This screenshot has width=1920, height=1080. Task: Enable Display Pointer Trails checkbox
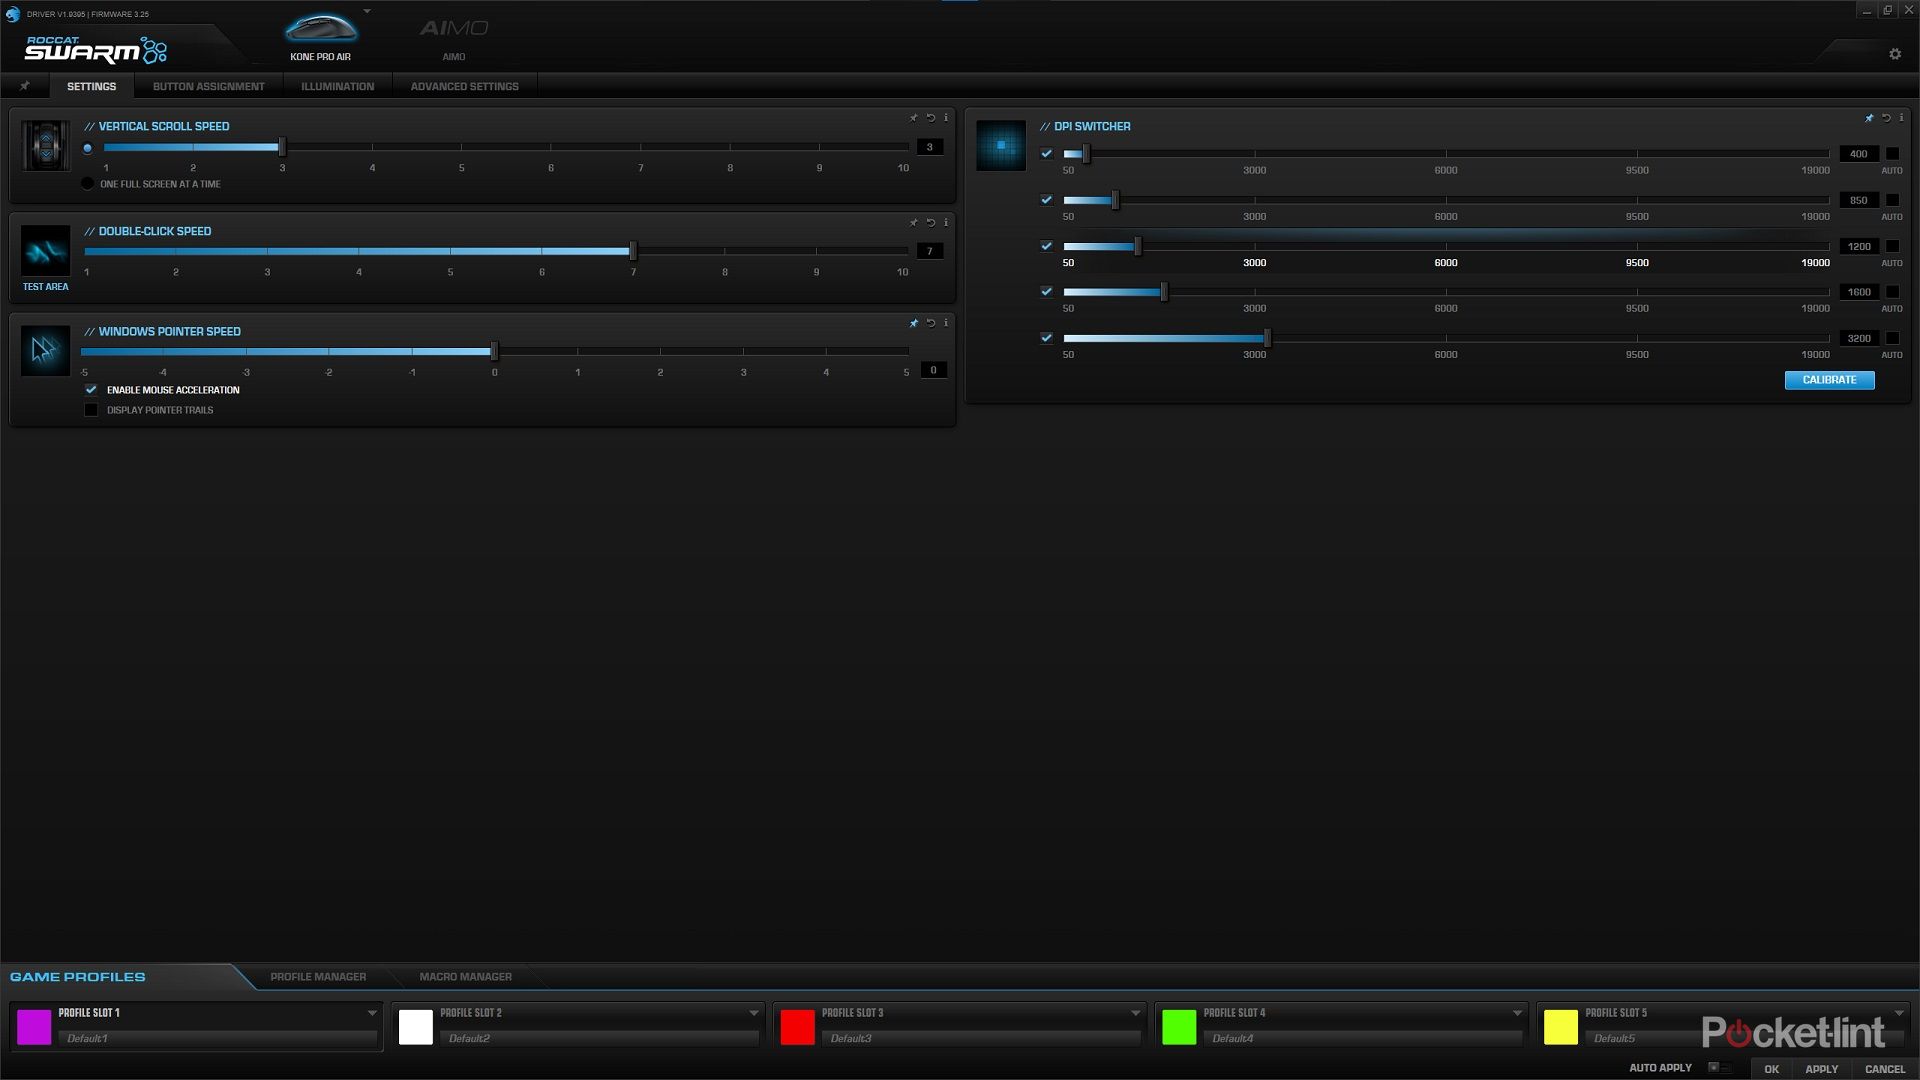91,410
